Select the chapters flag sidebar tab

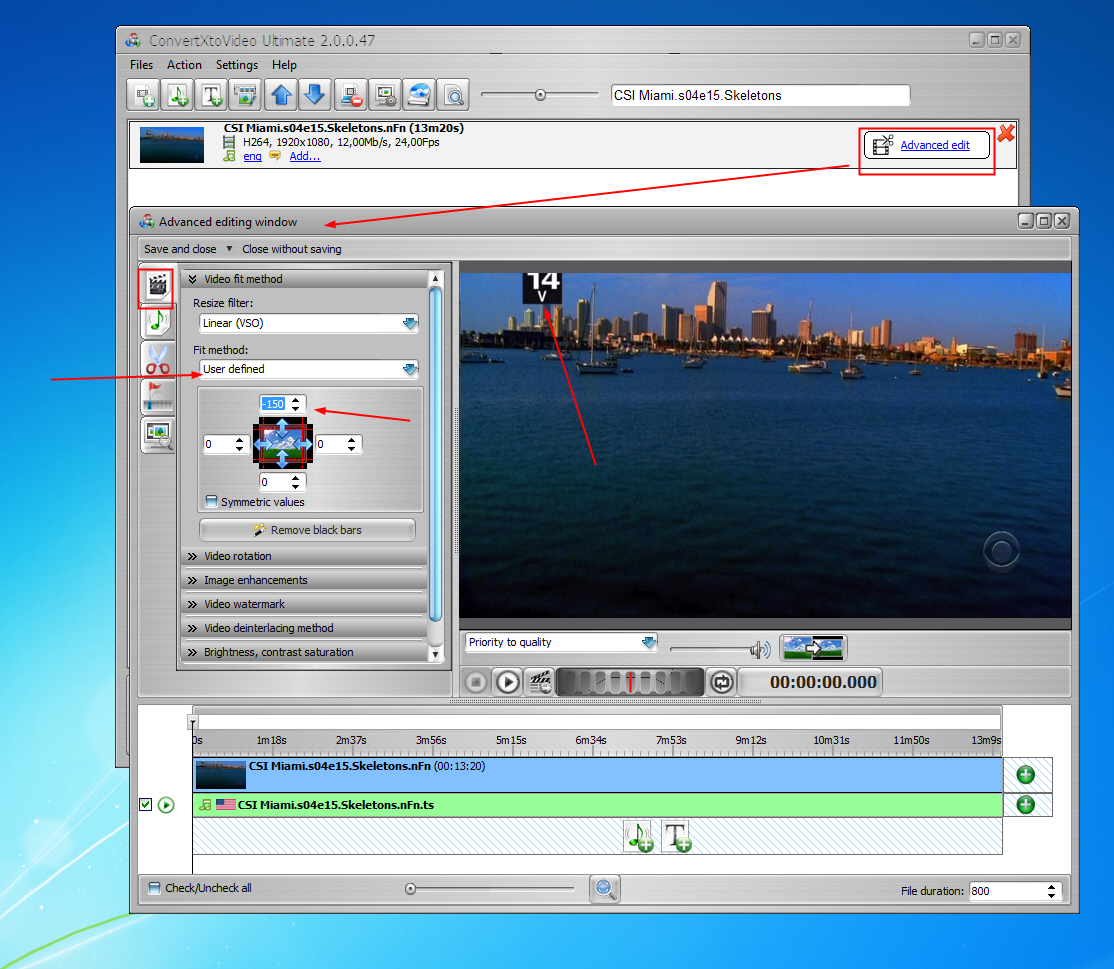pyautogui.click(x=157, y=396)
